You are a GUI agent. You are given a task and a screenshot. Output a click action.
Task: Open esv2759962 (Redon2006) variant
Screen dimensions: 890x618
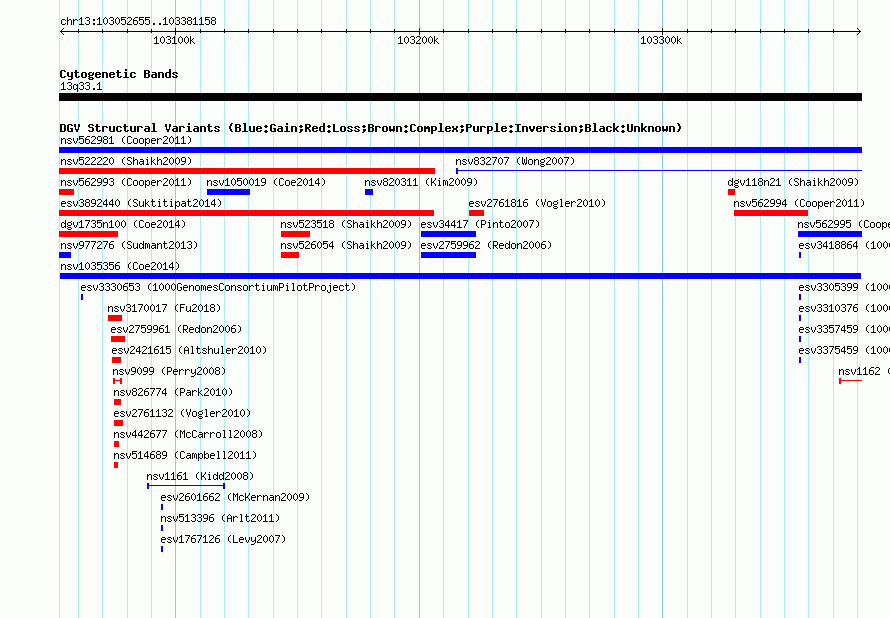point(486,245)
